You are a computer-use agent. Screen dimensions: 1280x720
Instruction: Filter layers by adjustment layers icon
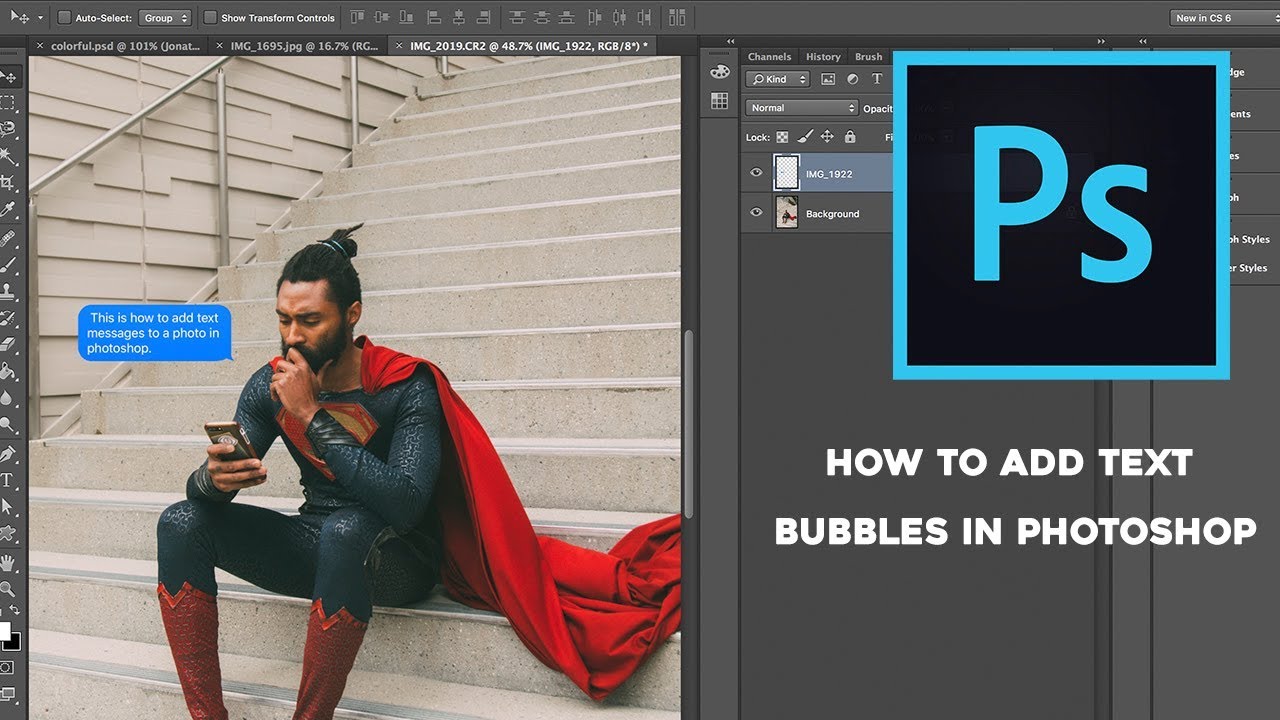853,79
